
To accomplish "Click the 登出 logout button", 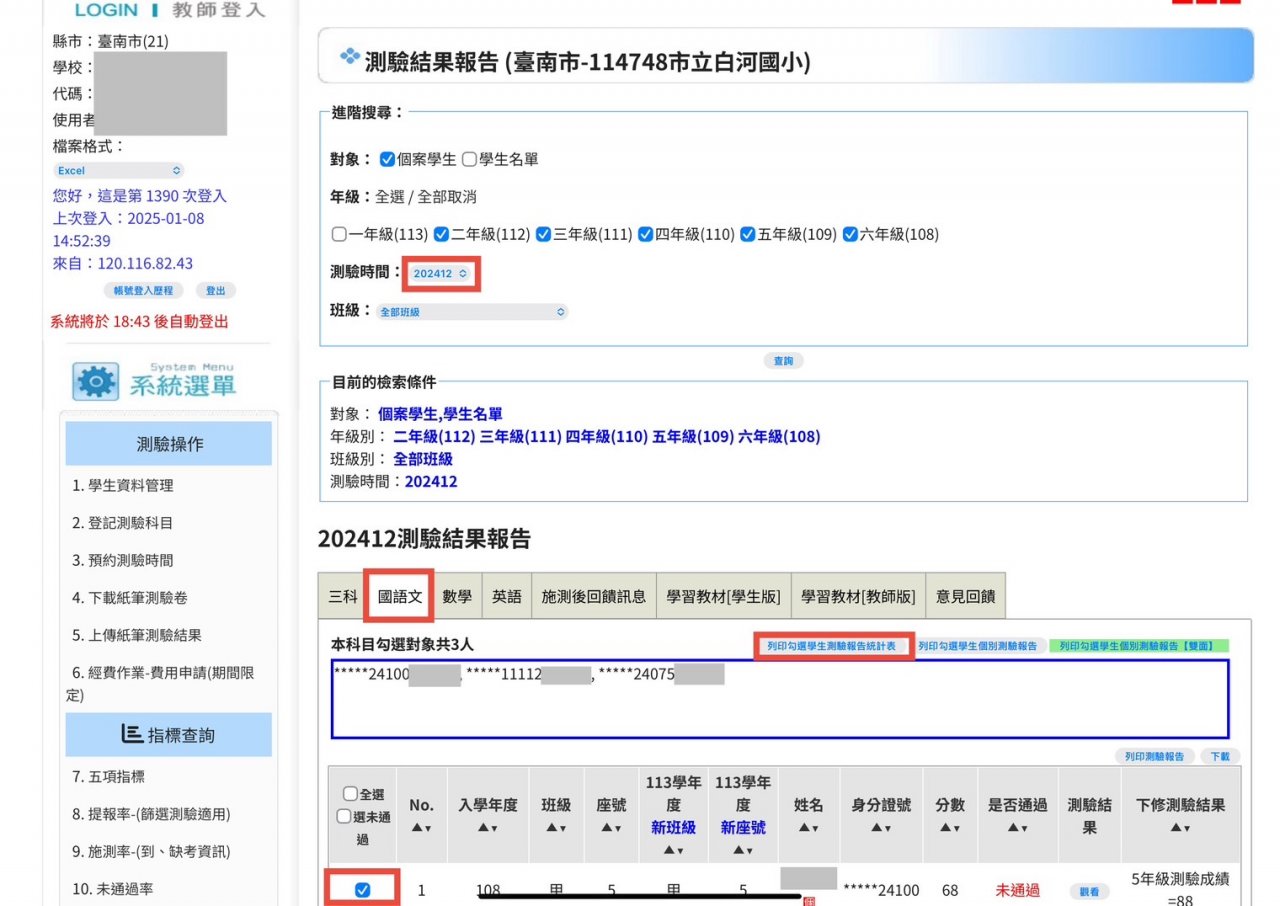I will point(215,291).
